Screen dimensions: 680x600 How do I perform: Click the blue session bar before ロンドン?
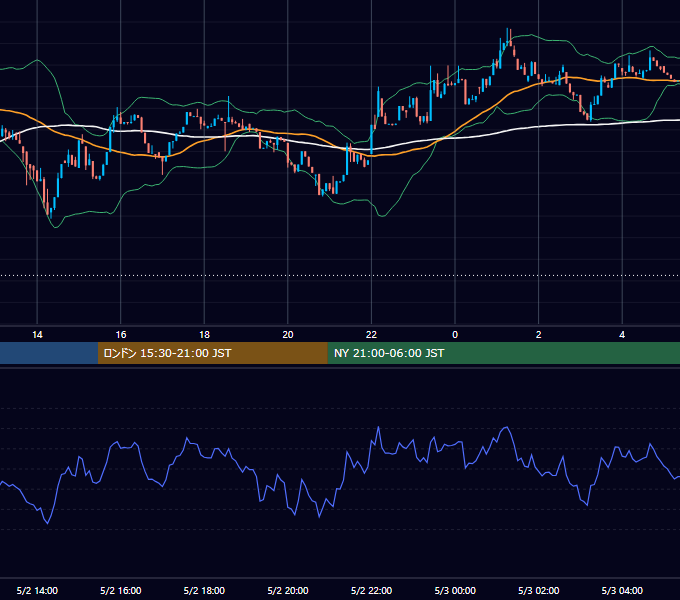click(49, 353)
